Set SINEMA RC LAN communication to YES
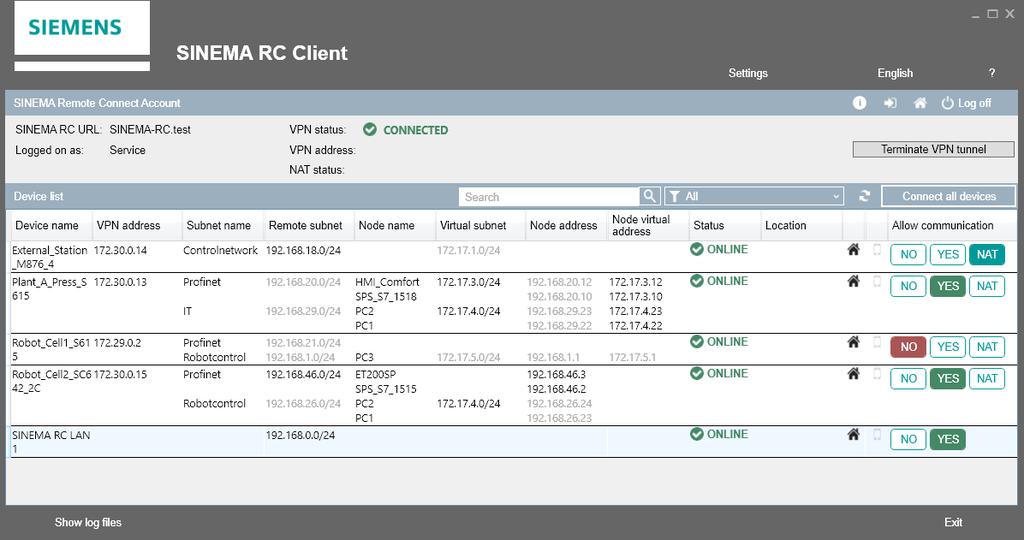 pyautogui.click(x=948, y=439)
